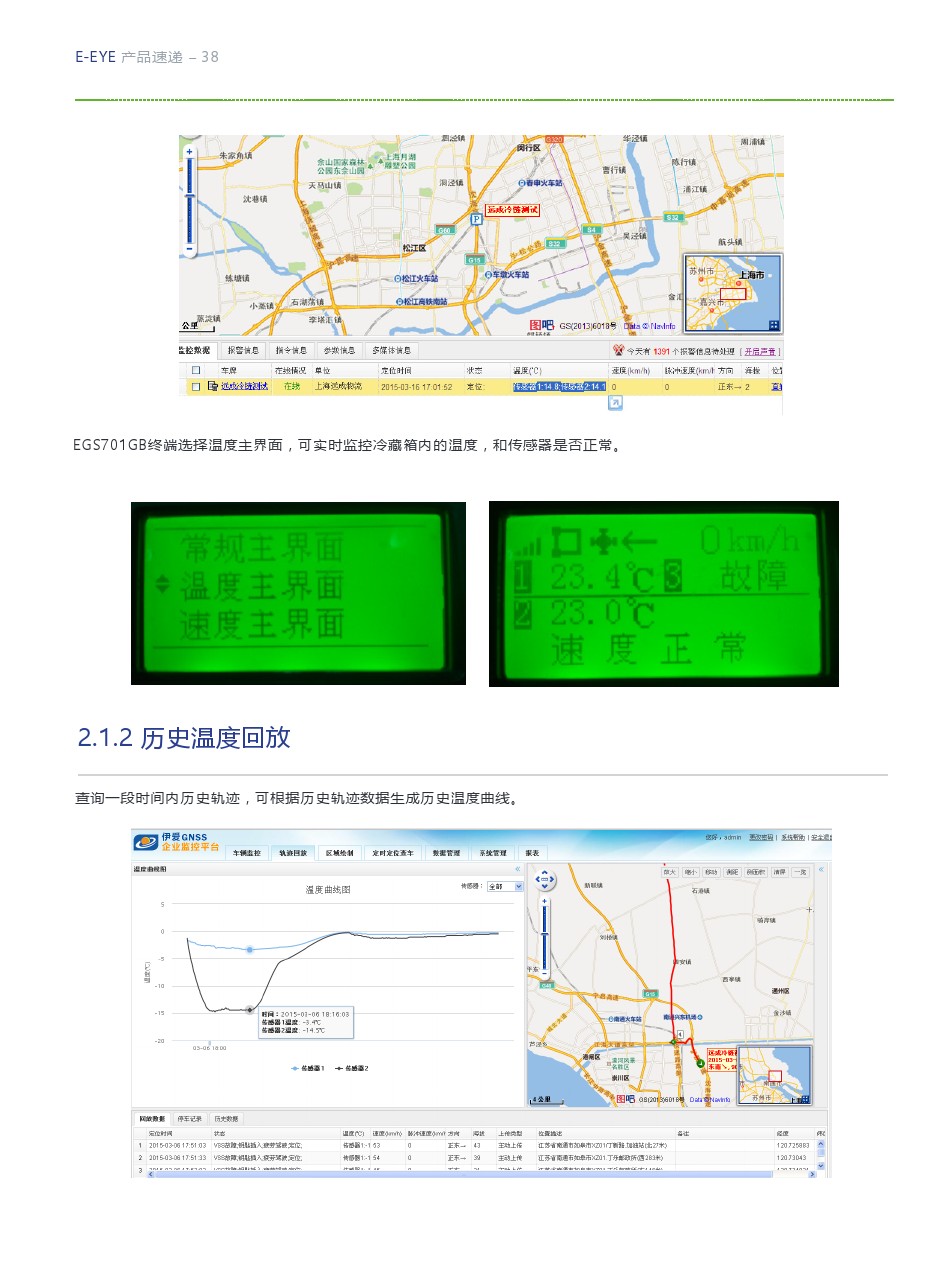Click the green vehicle marker on the route
The height and width of the screenshot is (1276, 945).
tap(700, 1064)
